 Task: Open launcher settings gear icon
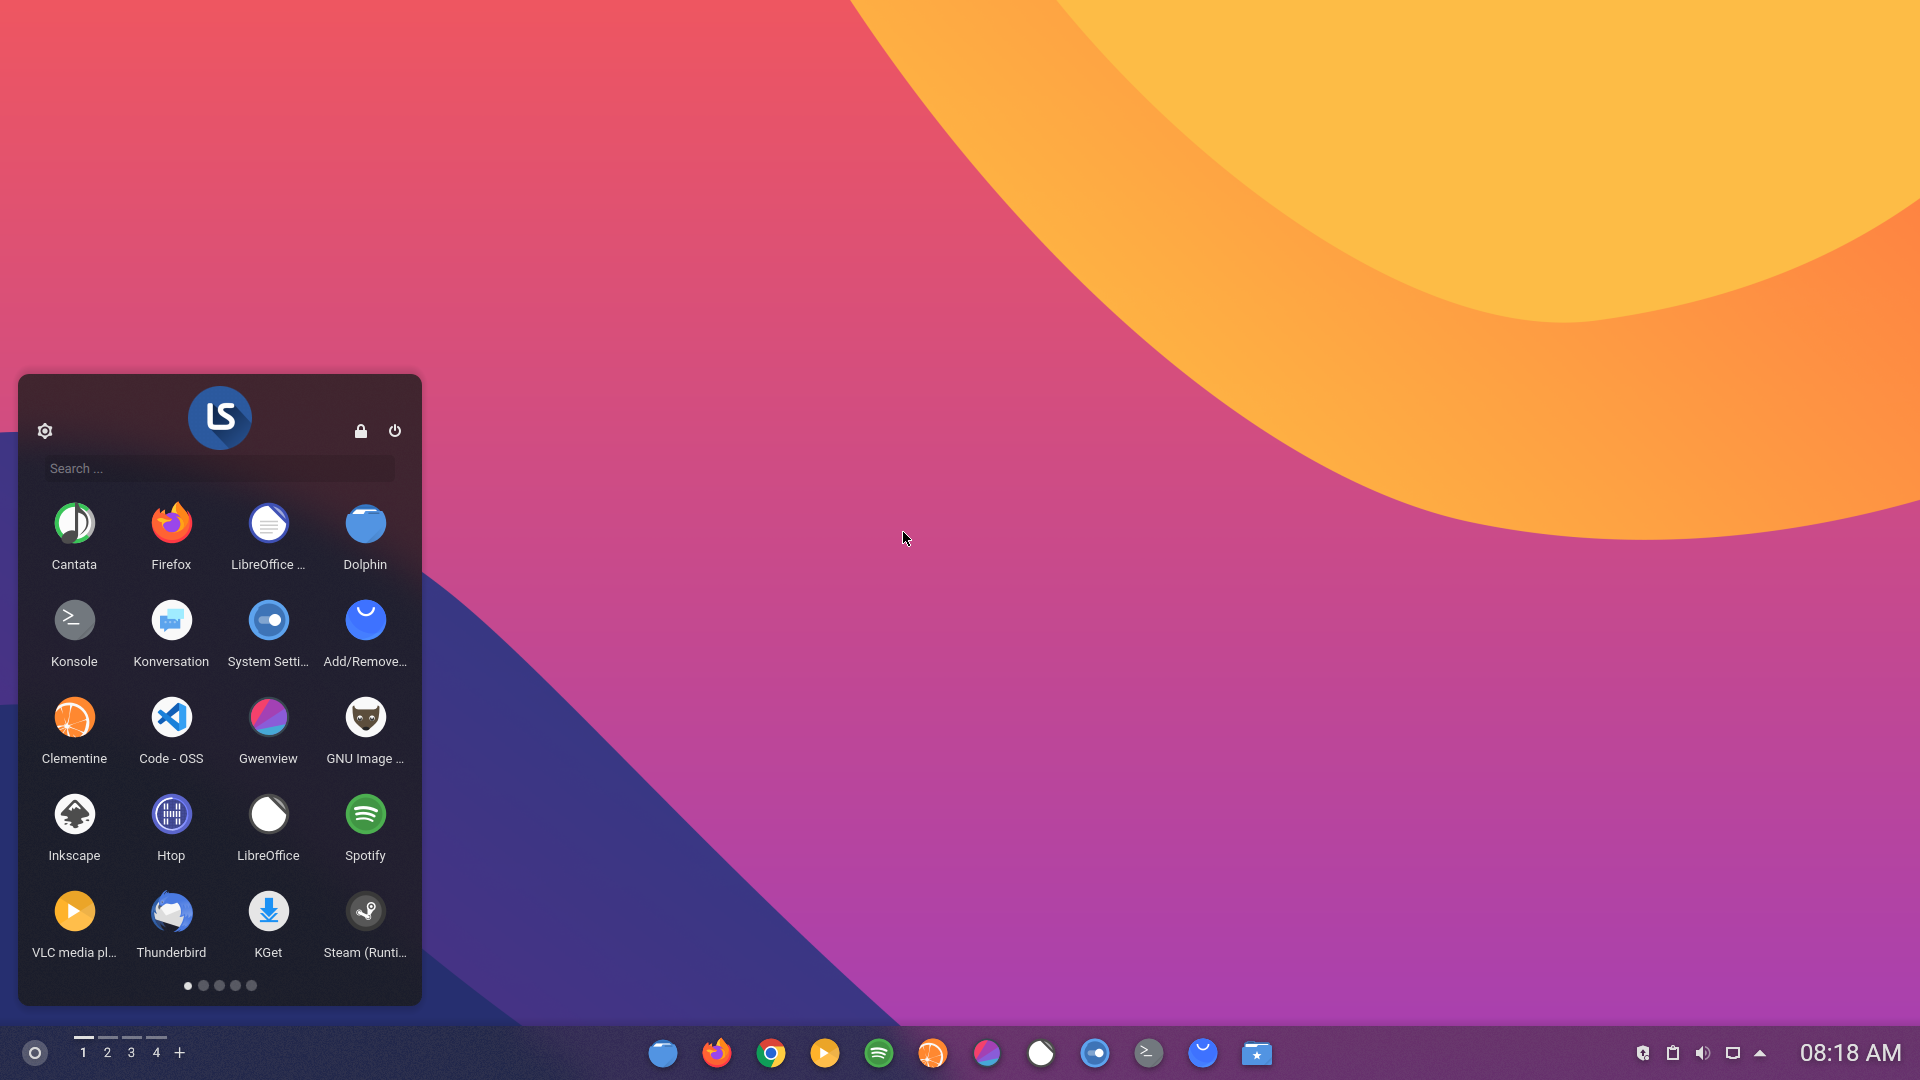click(45, 431)
